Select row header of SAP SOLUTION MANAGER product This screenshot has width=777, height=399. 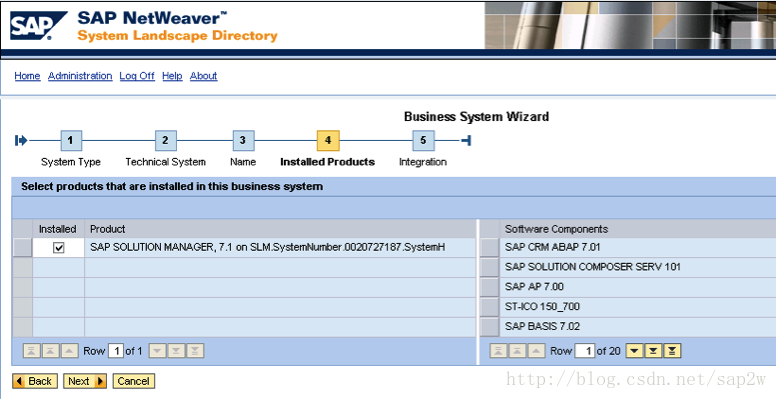pyautogui.click(x=22, y=247)
